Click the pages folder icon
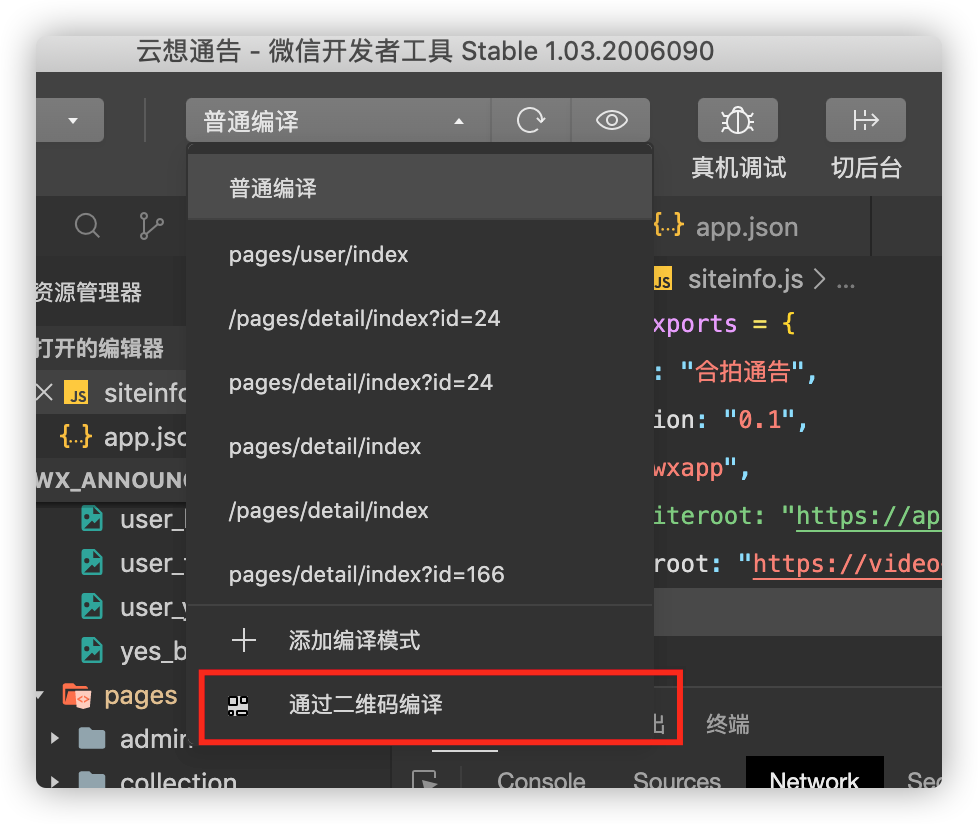This screenshot has width=978, height=824. [x=77, y=696]
